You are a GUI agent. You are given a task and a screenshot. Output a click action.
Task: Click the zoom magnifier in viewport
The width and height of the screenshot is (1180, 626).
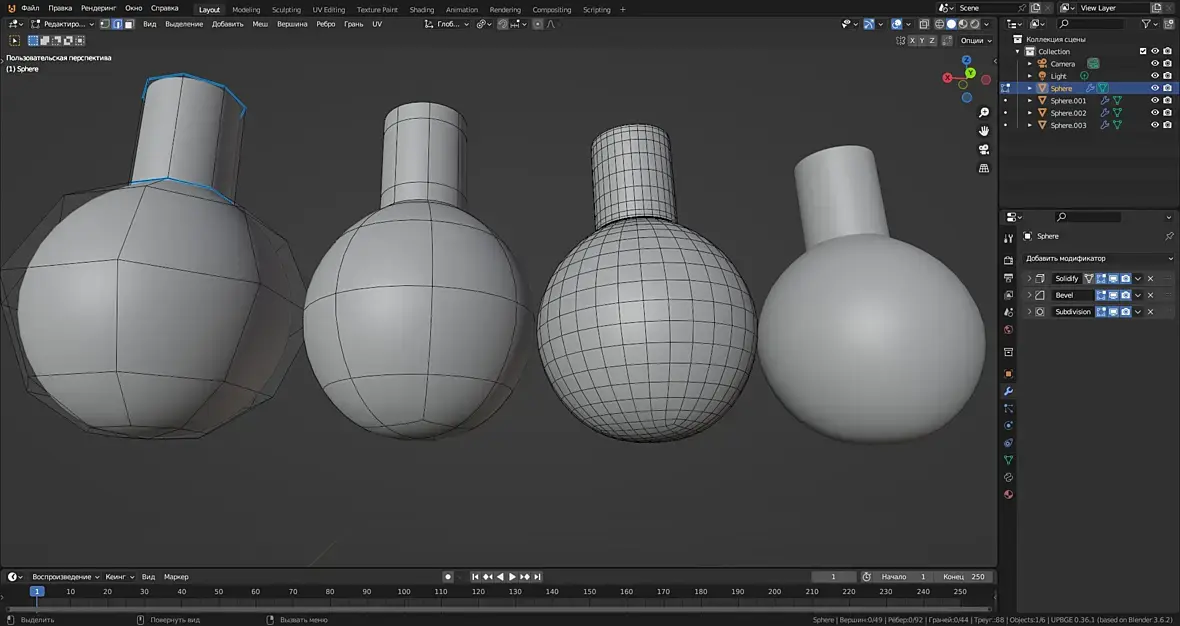coord(984,112)
